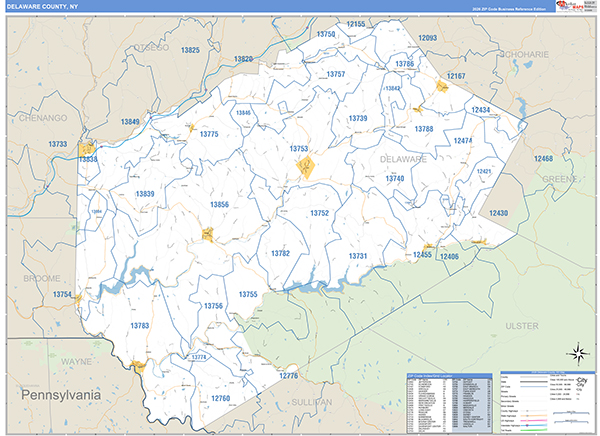The image size is (600, 436).
Task: Click the compass rose north arrow
Action: (x=576, y=351)
